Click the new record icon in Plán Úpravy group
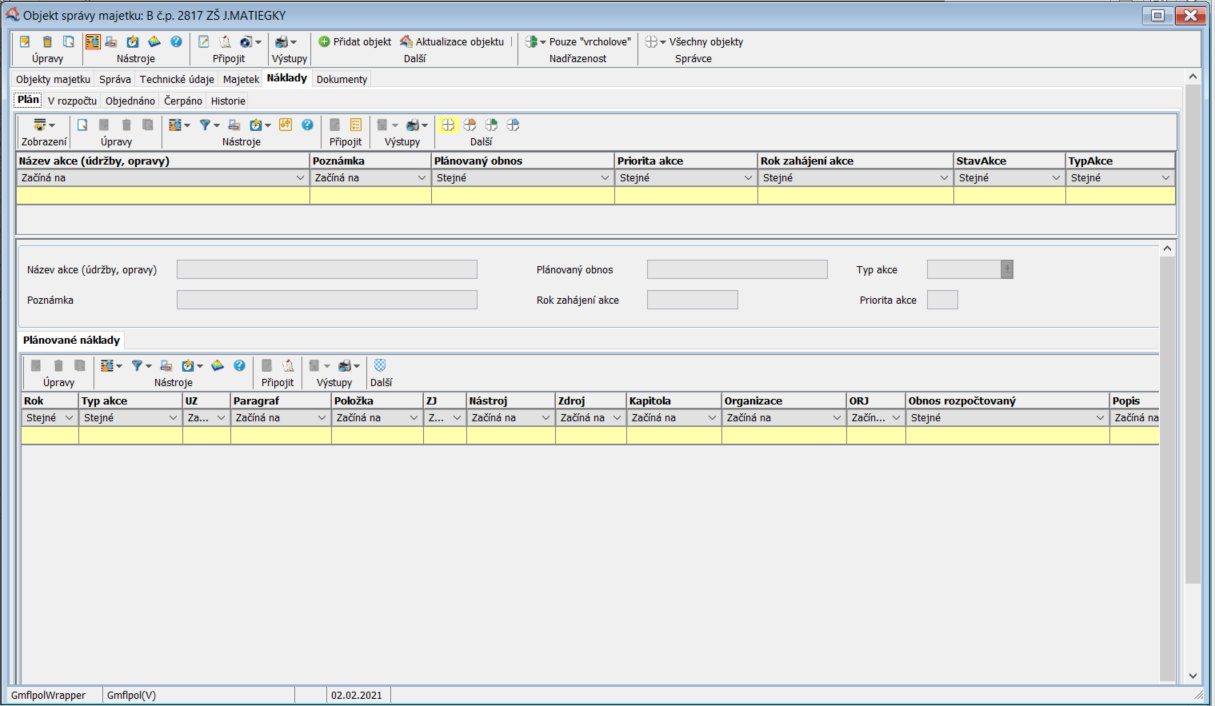This screenshot has width=1215, height=706. (83, 125)
